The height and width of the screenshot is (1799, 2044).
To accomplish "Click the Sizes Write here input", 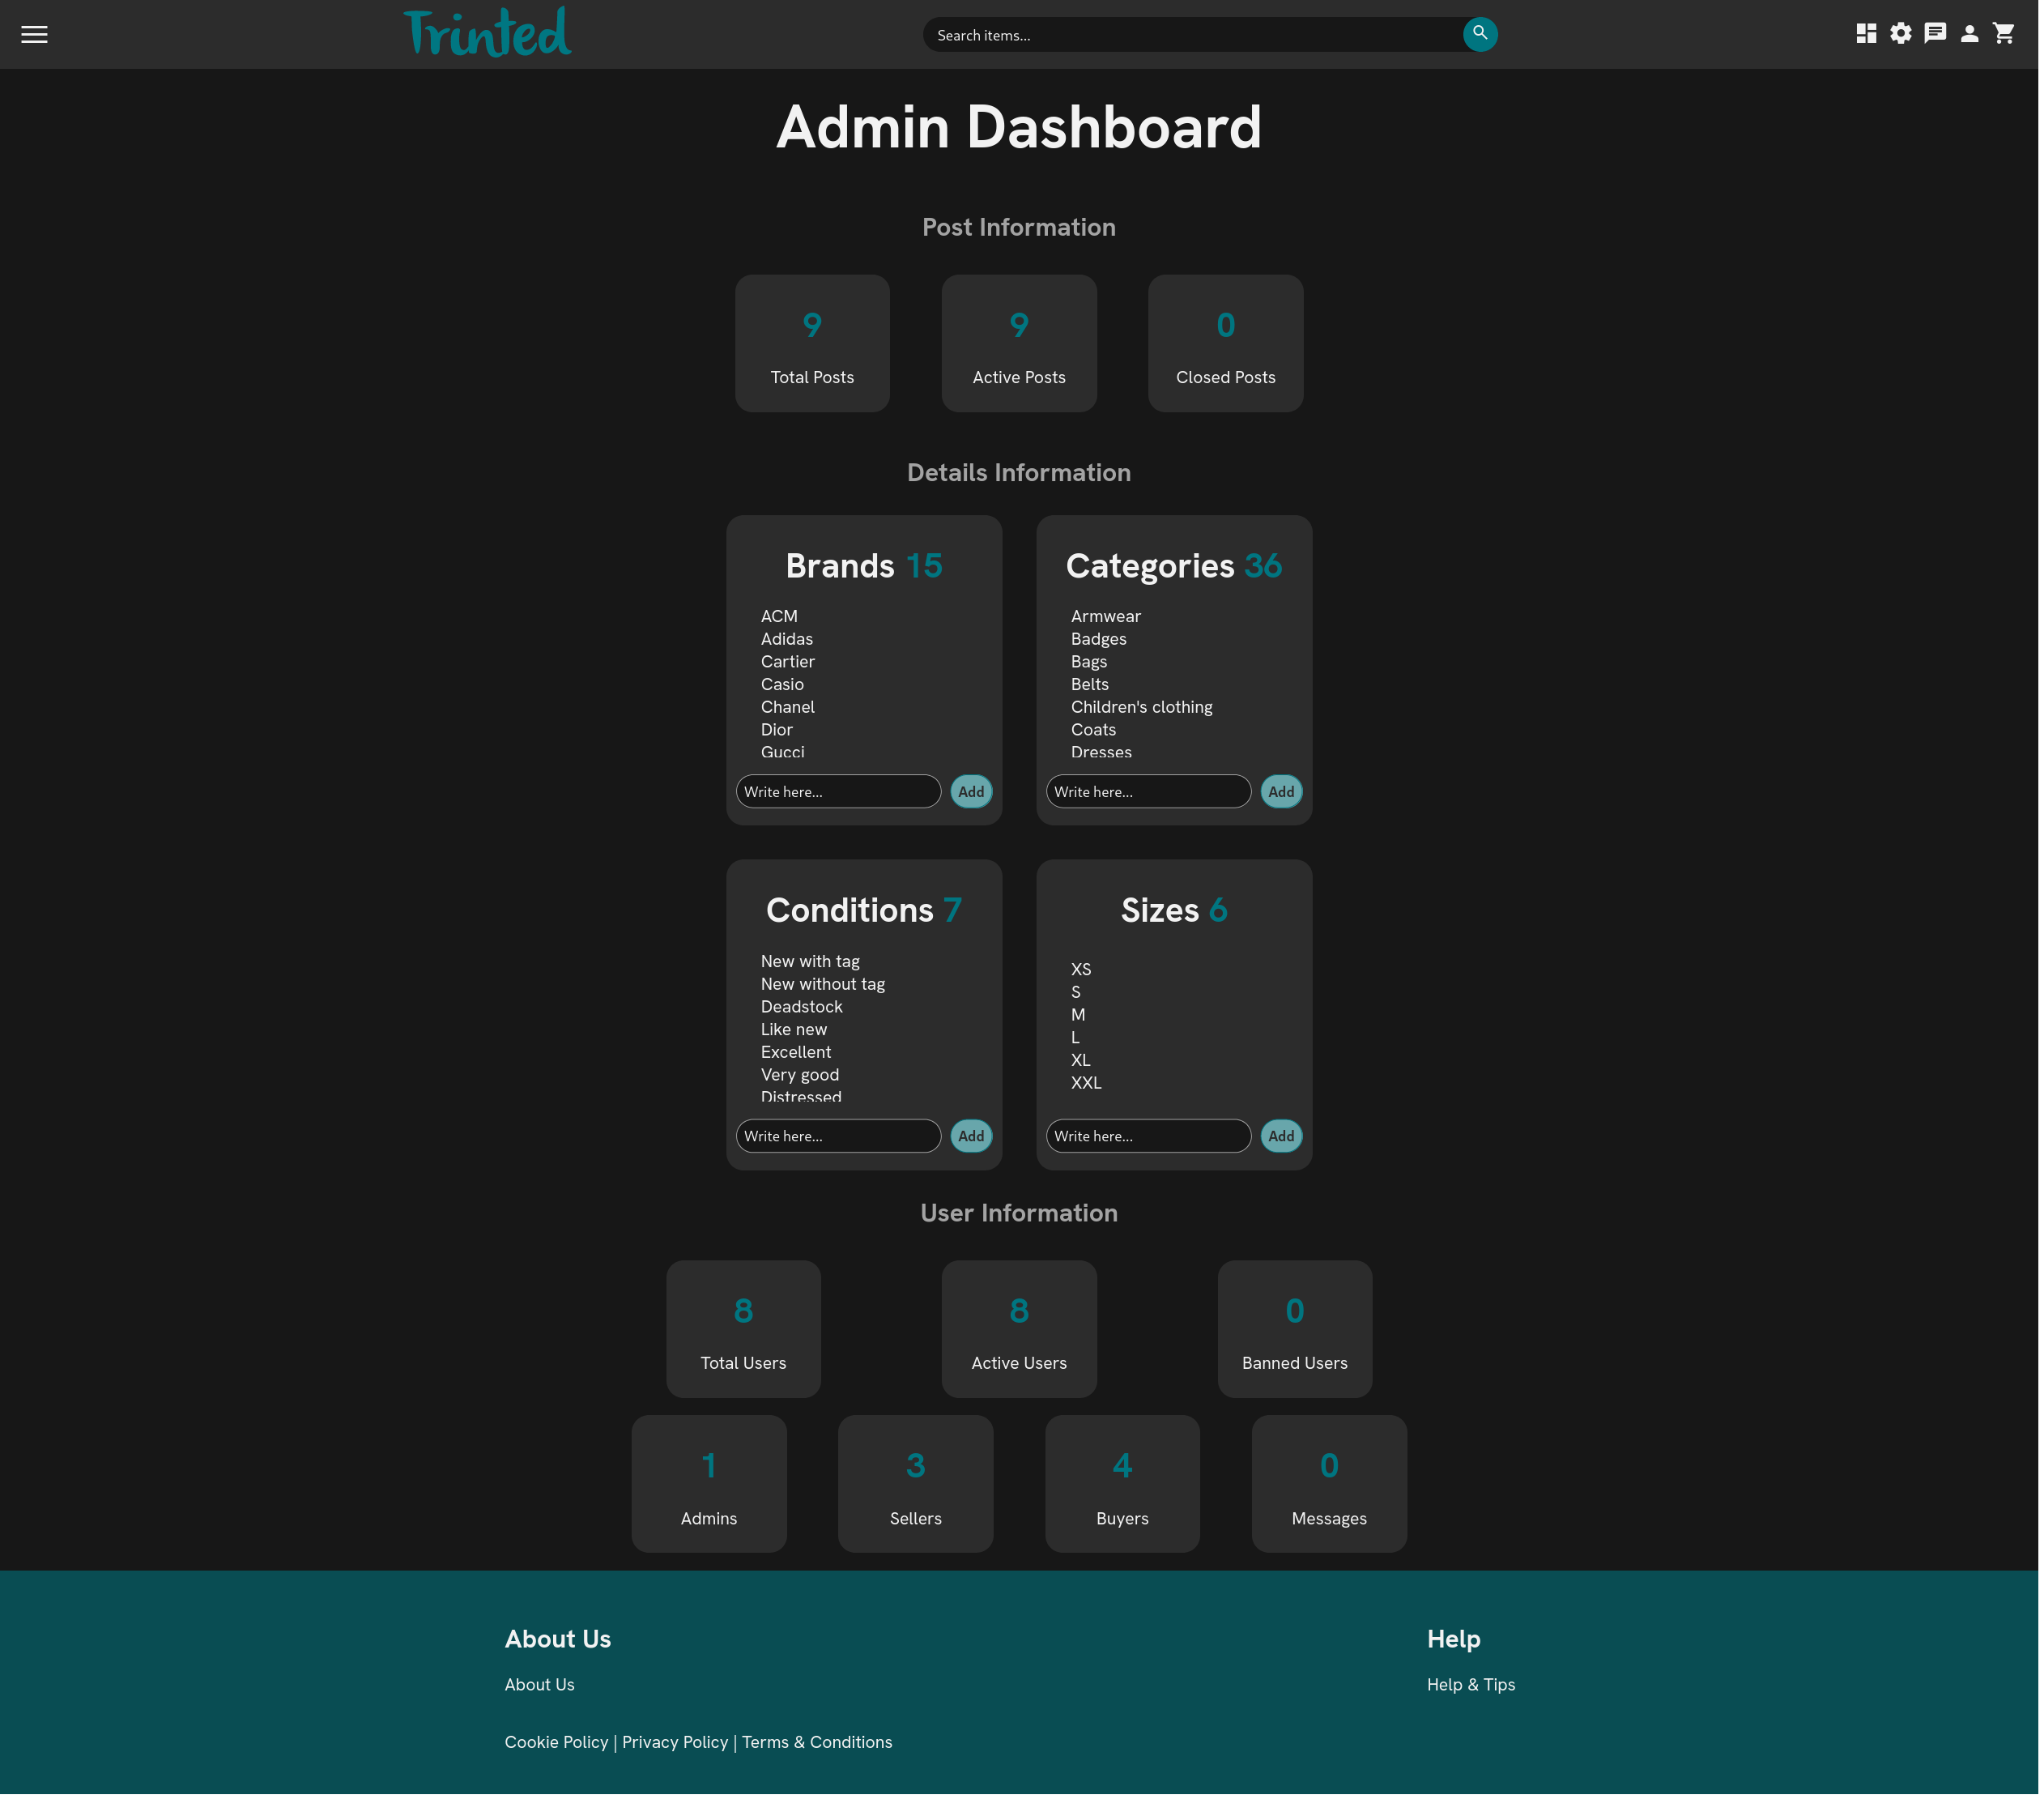I will coord(1148,1136).
